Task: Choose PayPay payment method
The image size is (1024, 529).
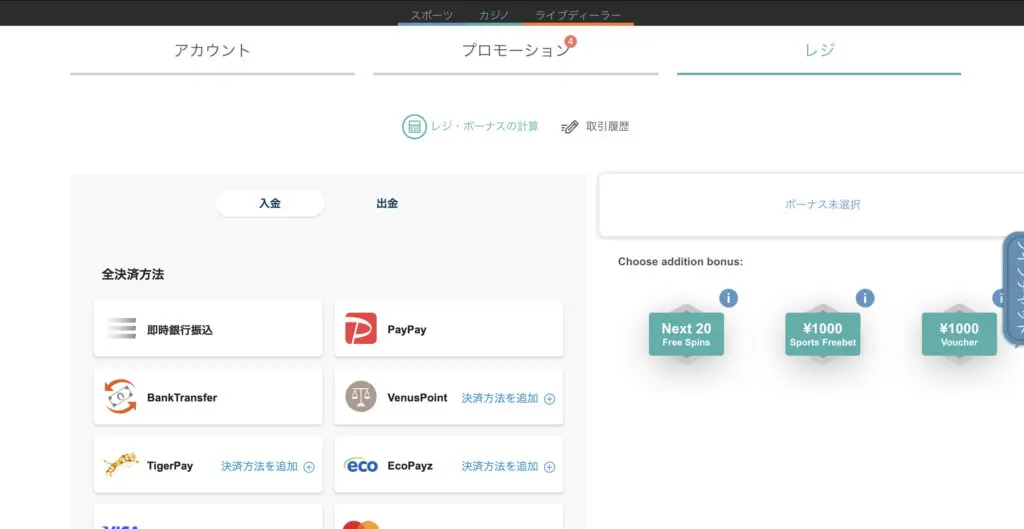Action: coord(449,329)
